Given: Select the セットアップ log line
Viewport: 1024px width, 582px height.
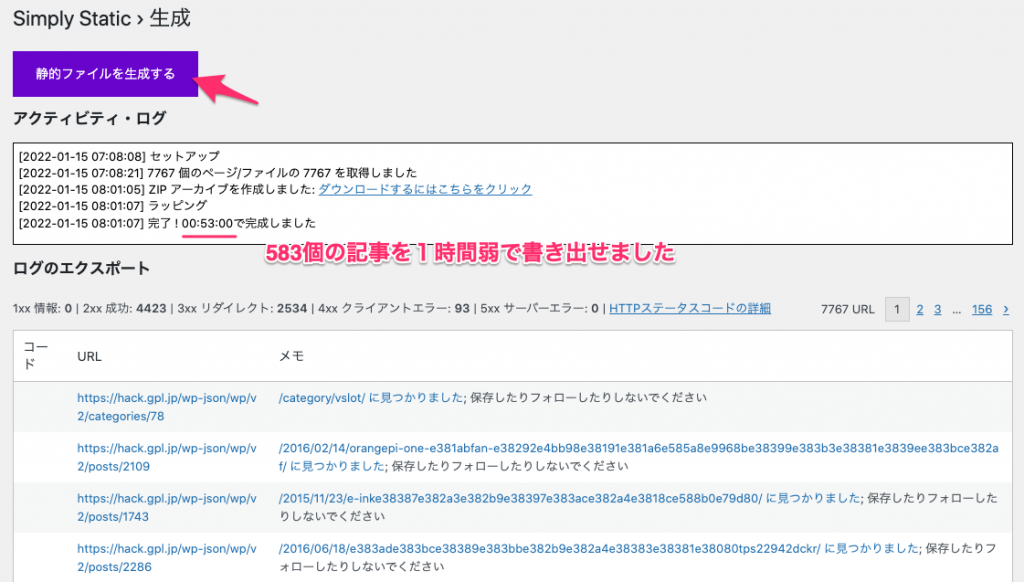Looking at the screenshot, I should [120, 157].
